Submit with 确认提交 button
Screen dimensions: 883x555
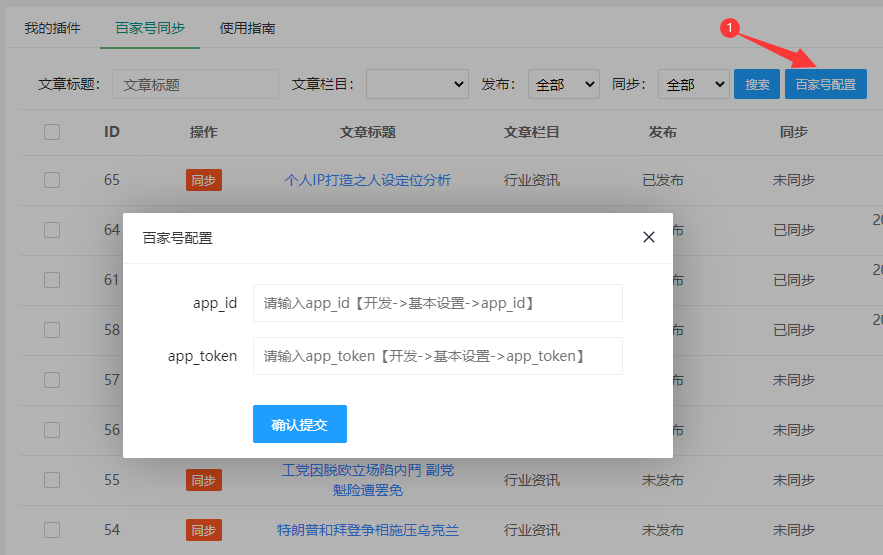[x=300, y=424]
